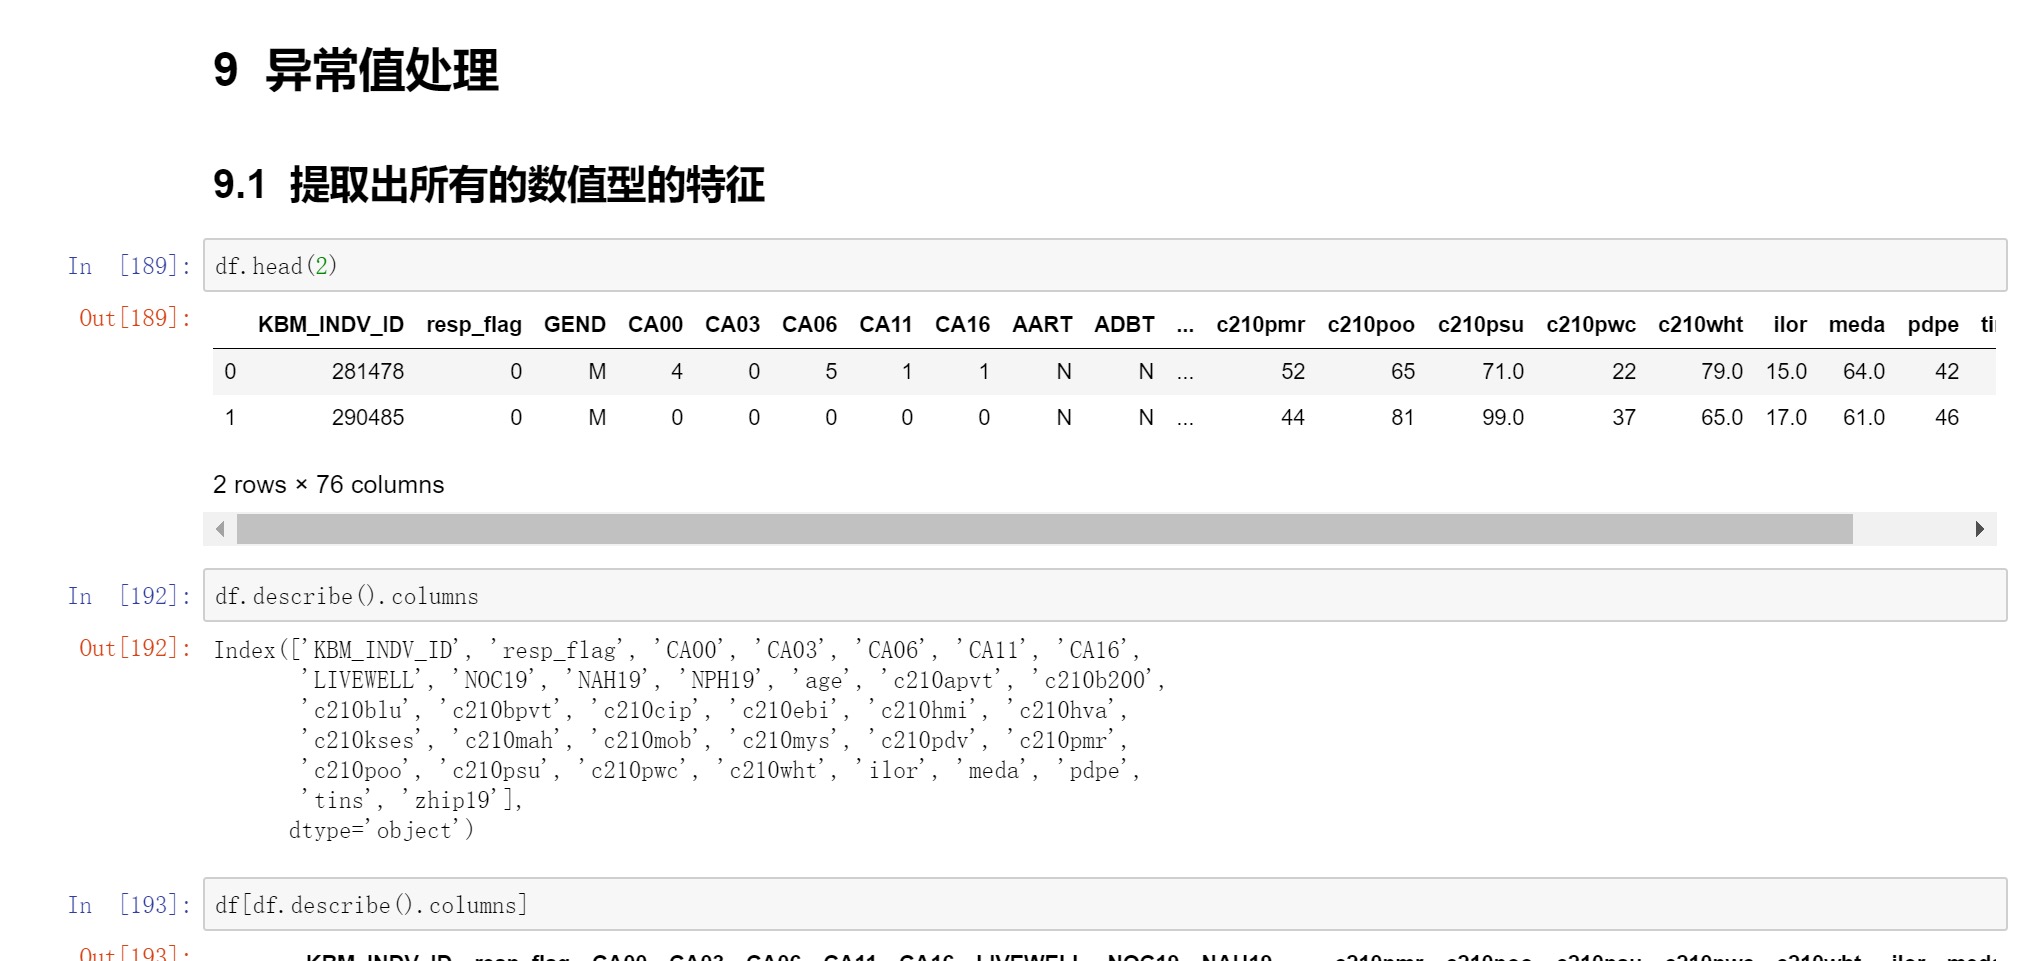Viewport: 2032px width, 961px height.
Task: Click the value 17.0 in ilor column
Action: pos(1786,418)
